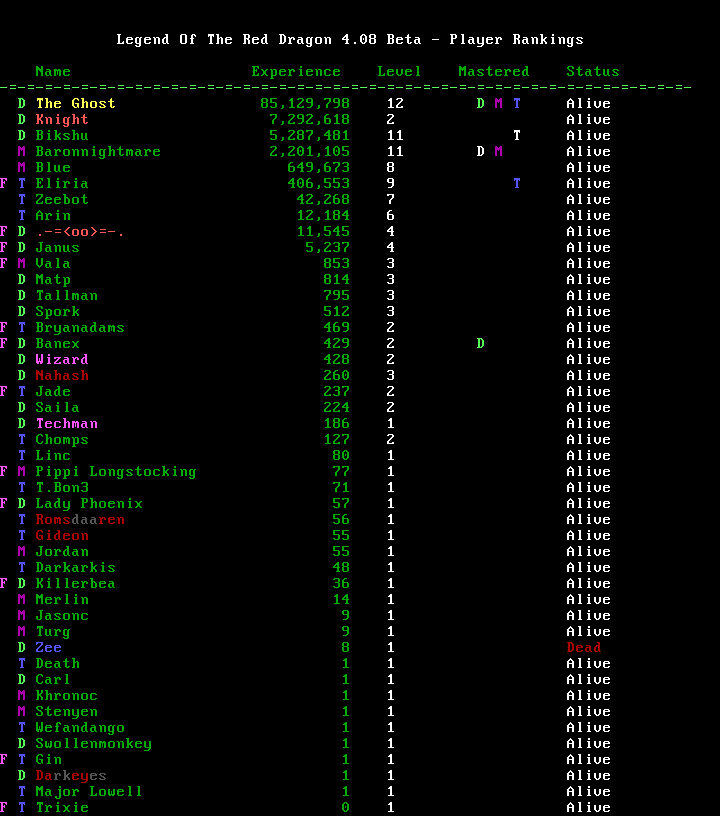Click on Pippi Longstocking
Screen dimensions: 720x816
(x=115, y=472)
